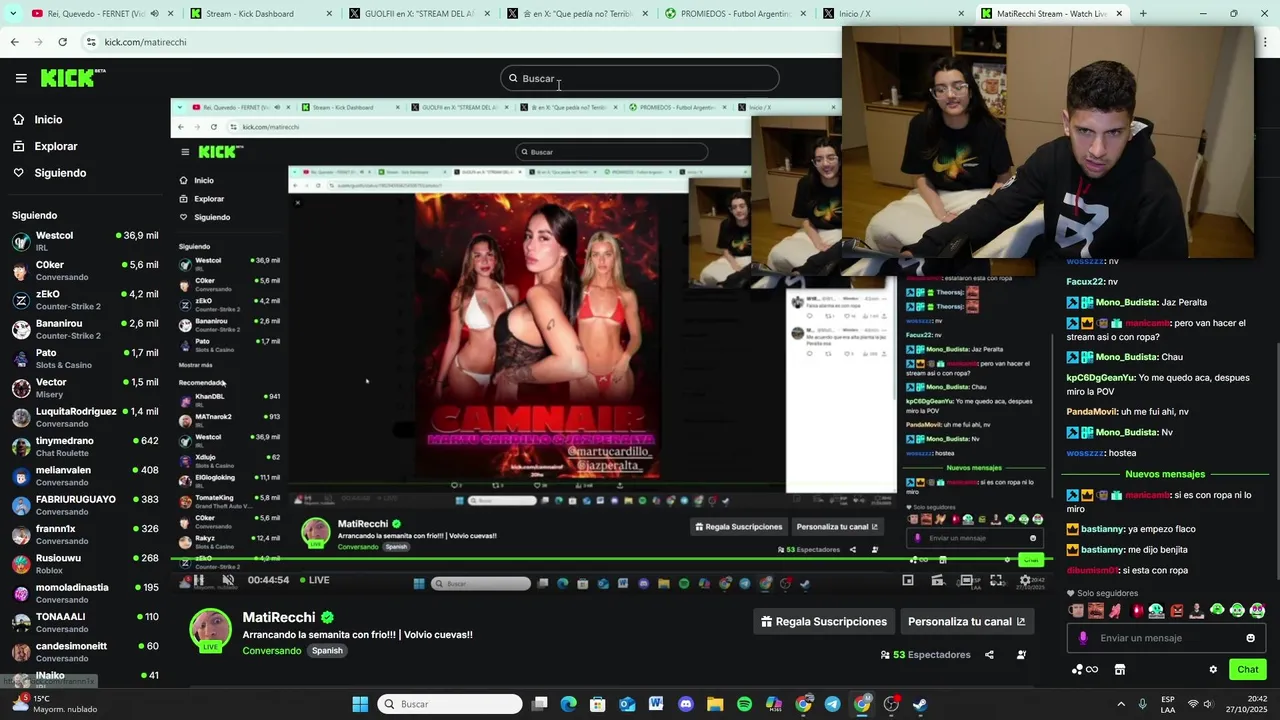Open MatiRecchi channel avatar
The height and width of the screenshot is (720, 1280).
tap(210, 630)
